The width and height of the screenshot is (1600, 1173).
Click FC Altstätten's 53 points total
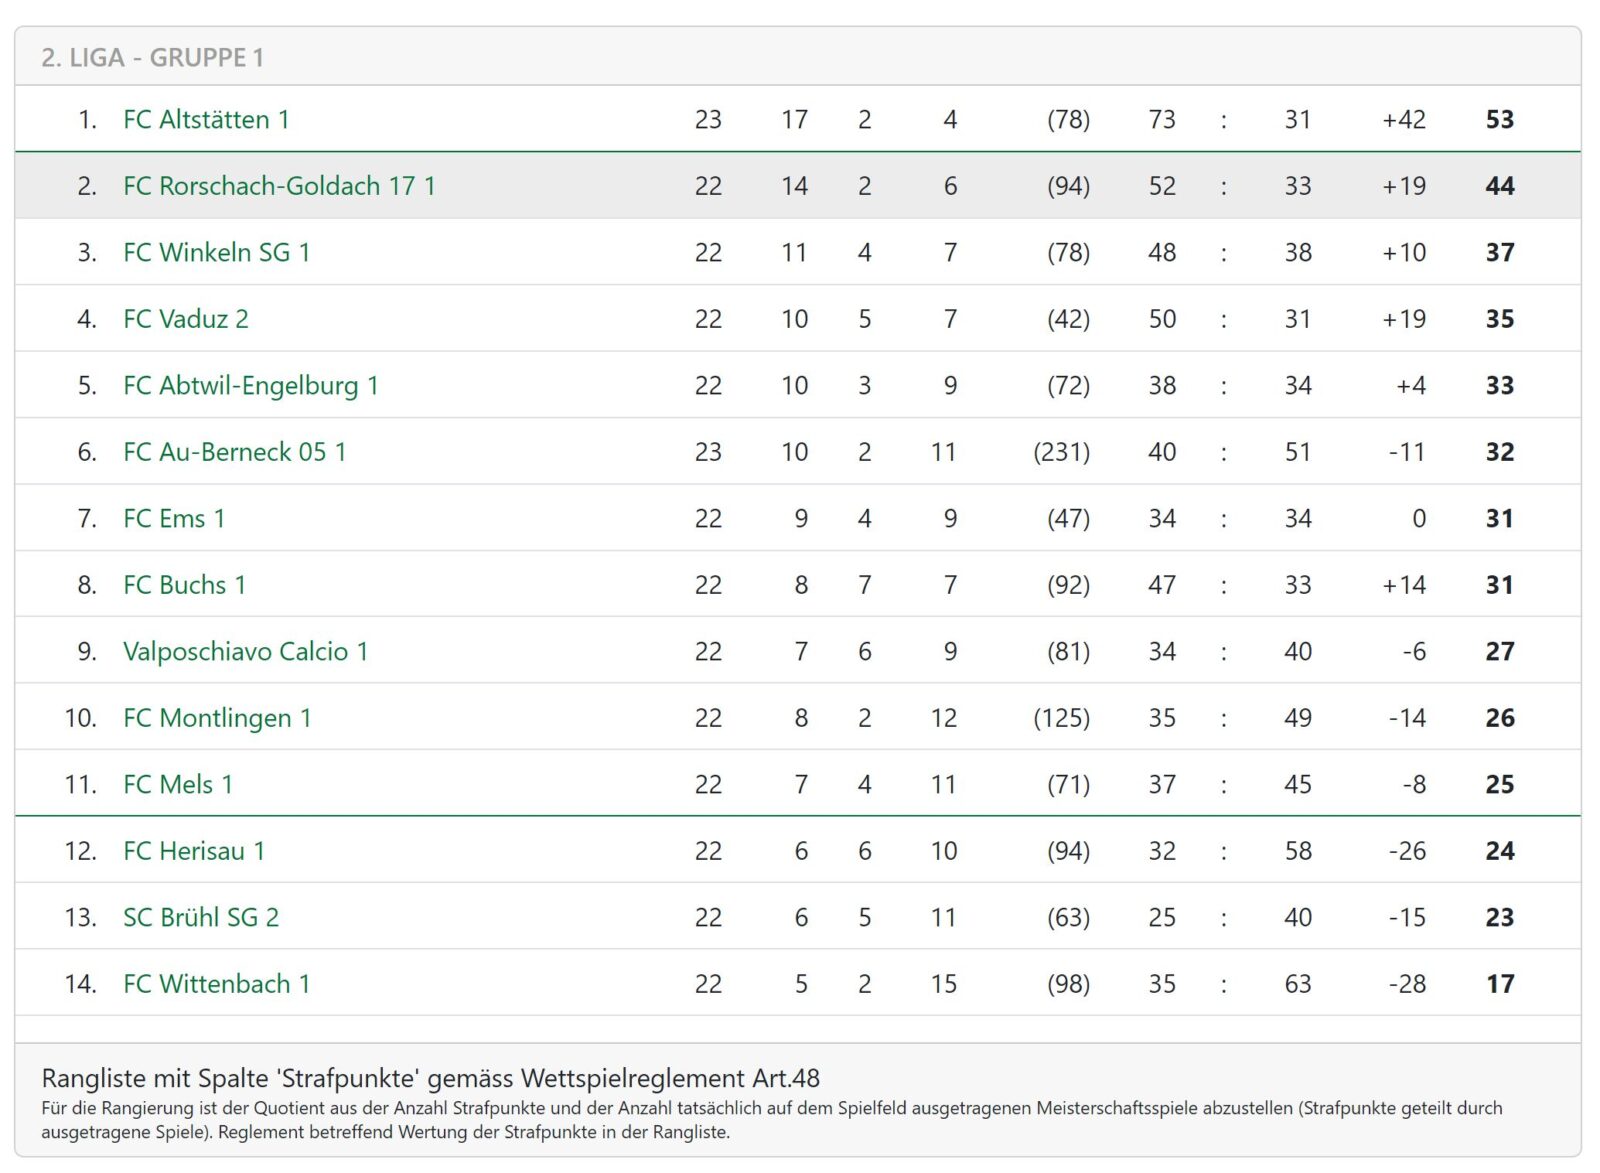(x=1499, y=120)
